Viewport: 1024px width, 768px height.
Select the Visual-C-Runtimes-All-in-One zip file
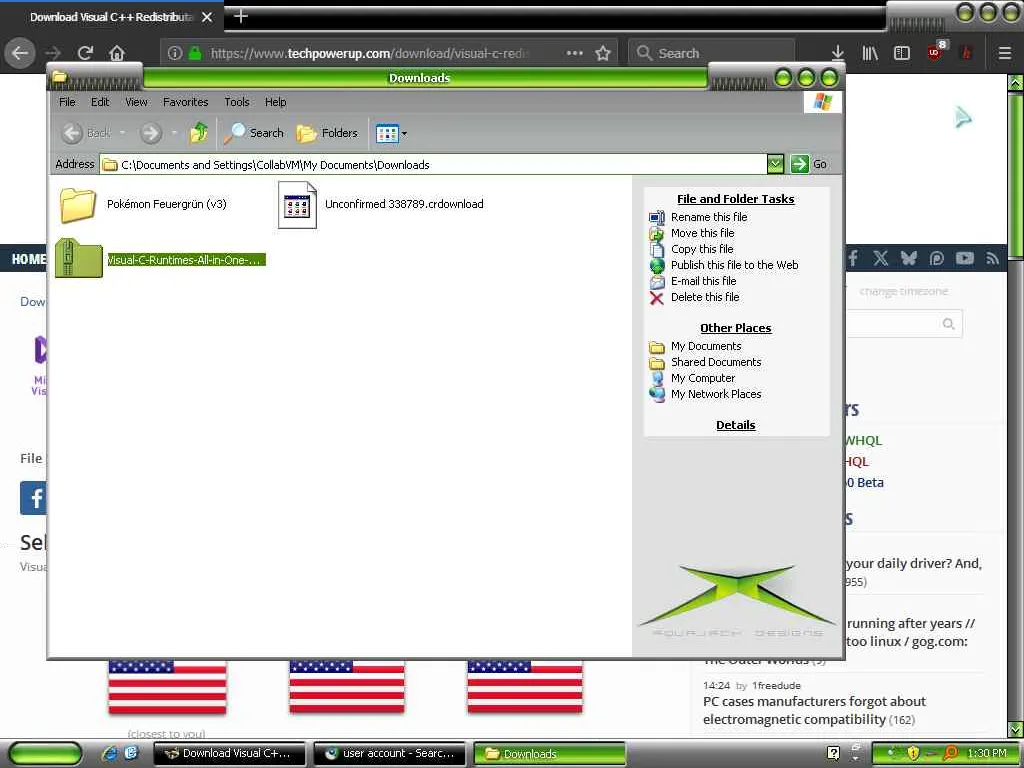click(161, 259)
